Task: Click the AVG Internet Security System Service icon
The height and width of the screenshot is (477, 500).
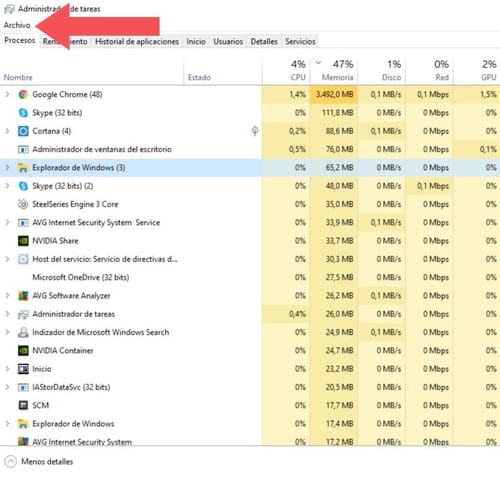Action: 23,222
